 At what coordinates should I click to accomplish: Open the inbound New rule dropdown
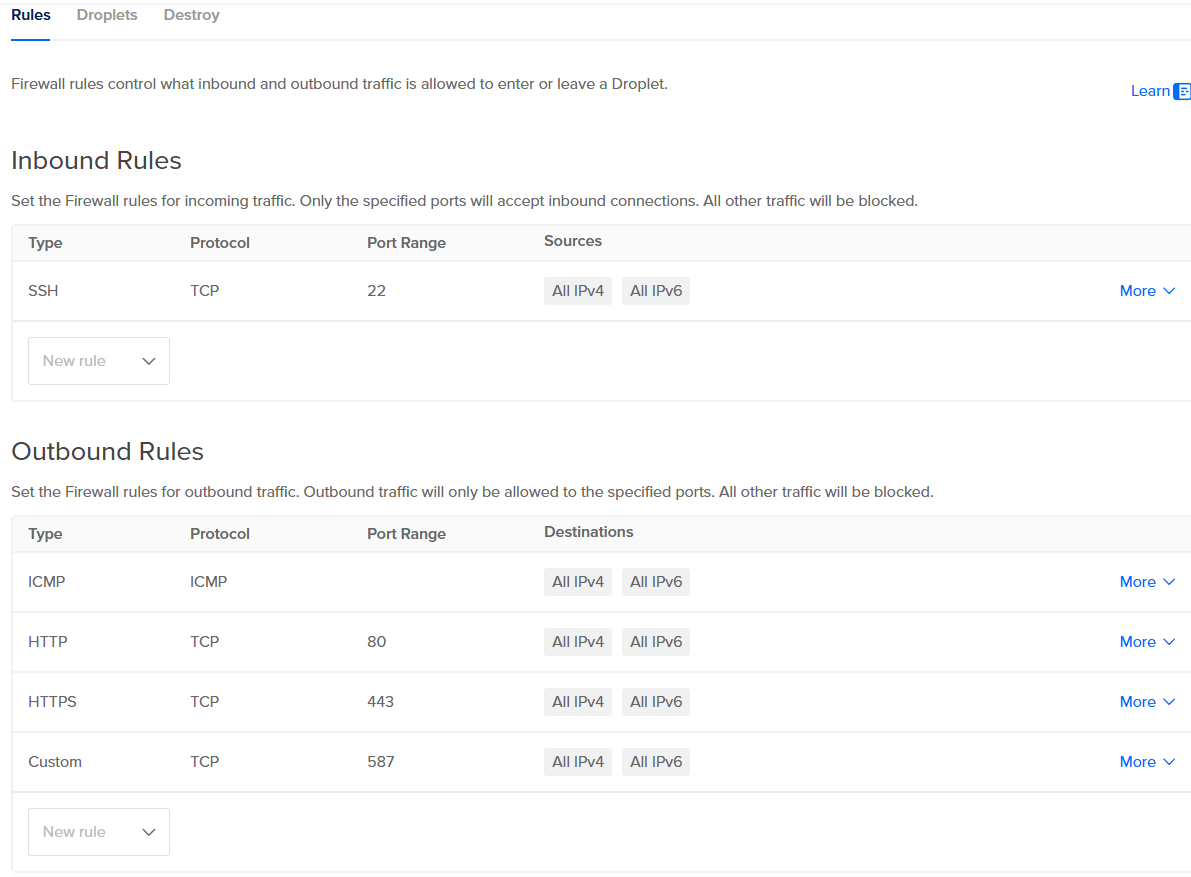pos(99,361)
